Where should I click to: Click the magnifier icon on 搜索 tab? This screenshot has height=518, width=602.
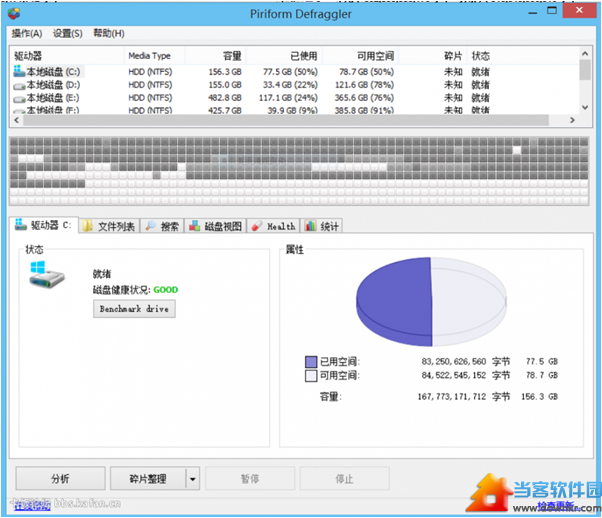click(150, 226)
